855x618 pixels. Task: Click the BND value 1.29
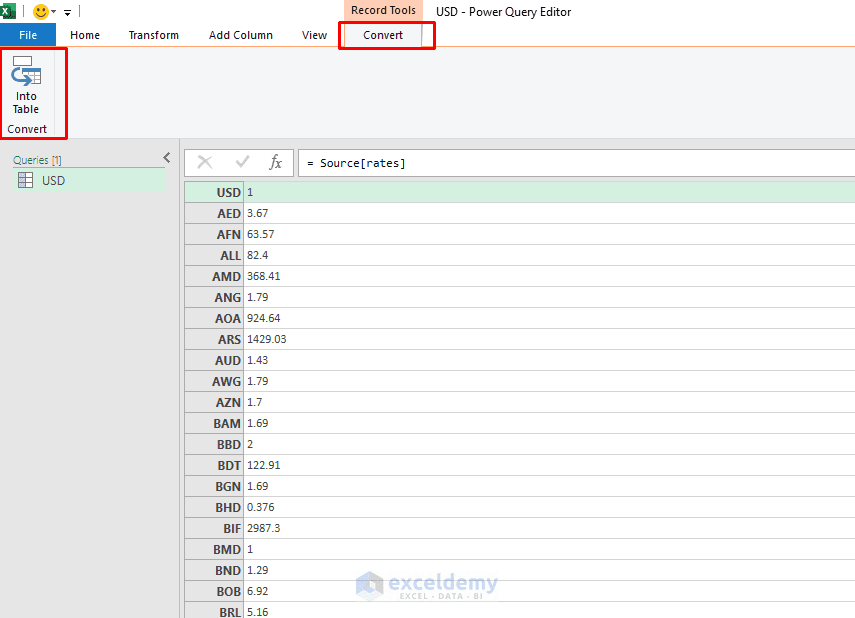coord(257,570)
